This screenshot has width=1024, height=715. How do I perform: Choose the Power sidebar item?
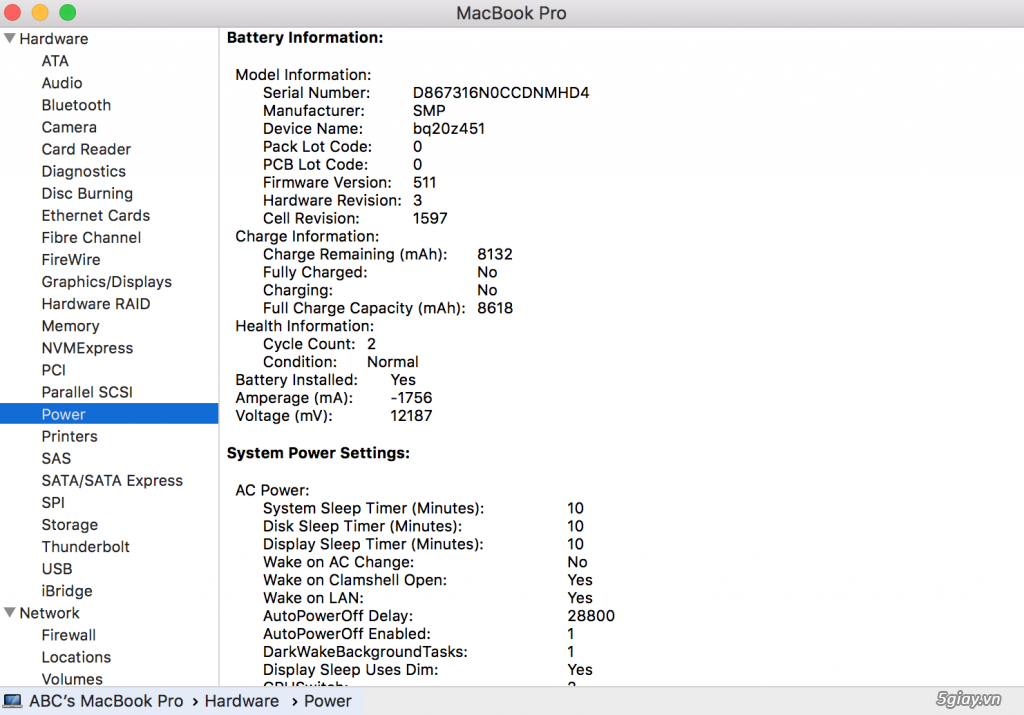63,414
